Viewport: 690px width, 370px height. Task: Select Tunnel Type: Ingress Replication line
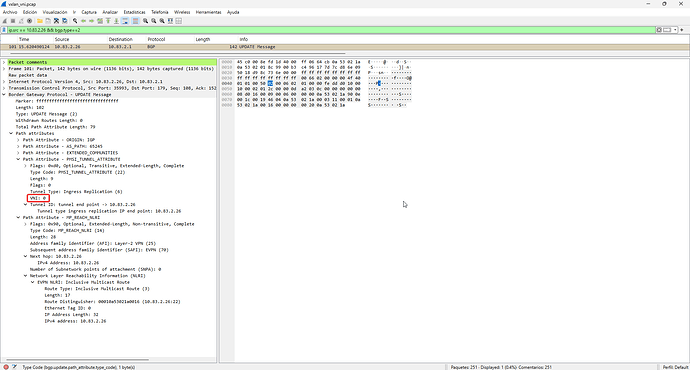(x=76, y=191)
